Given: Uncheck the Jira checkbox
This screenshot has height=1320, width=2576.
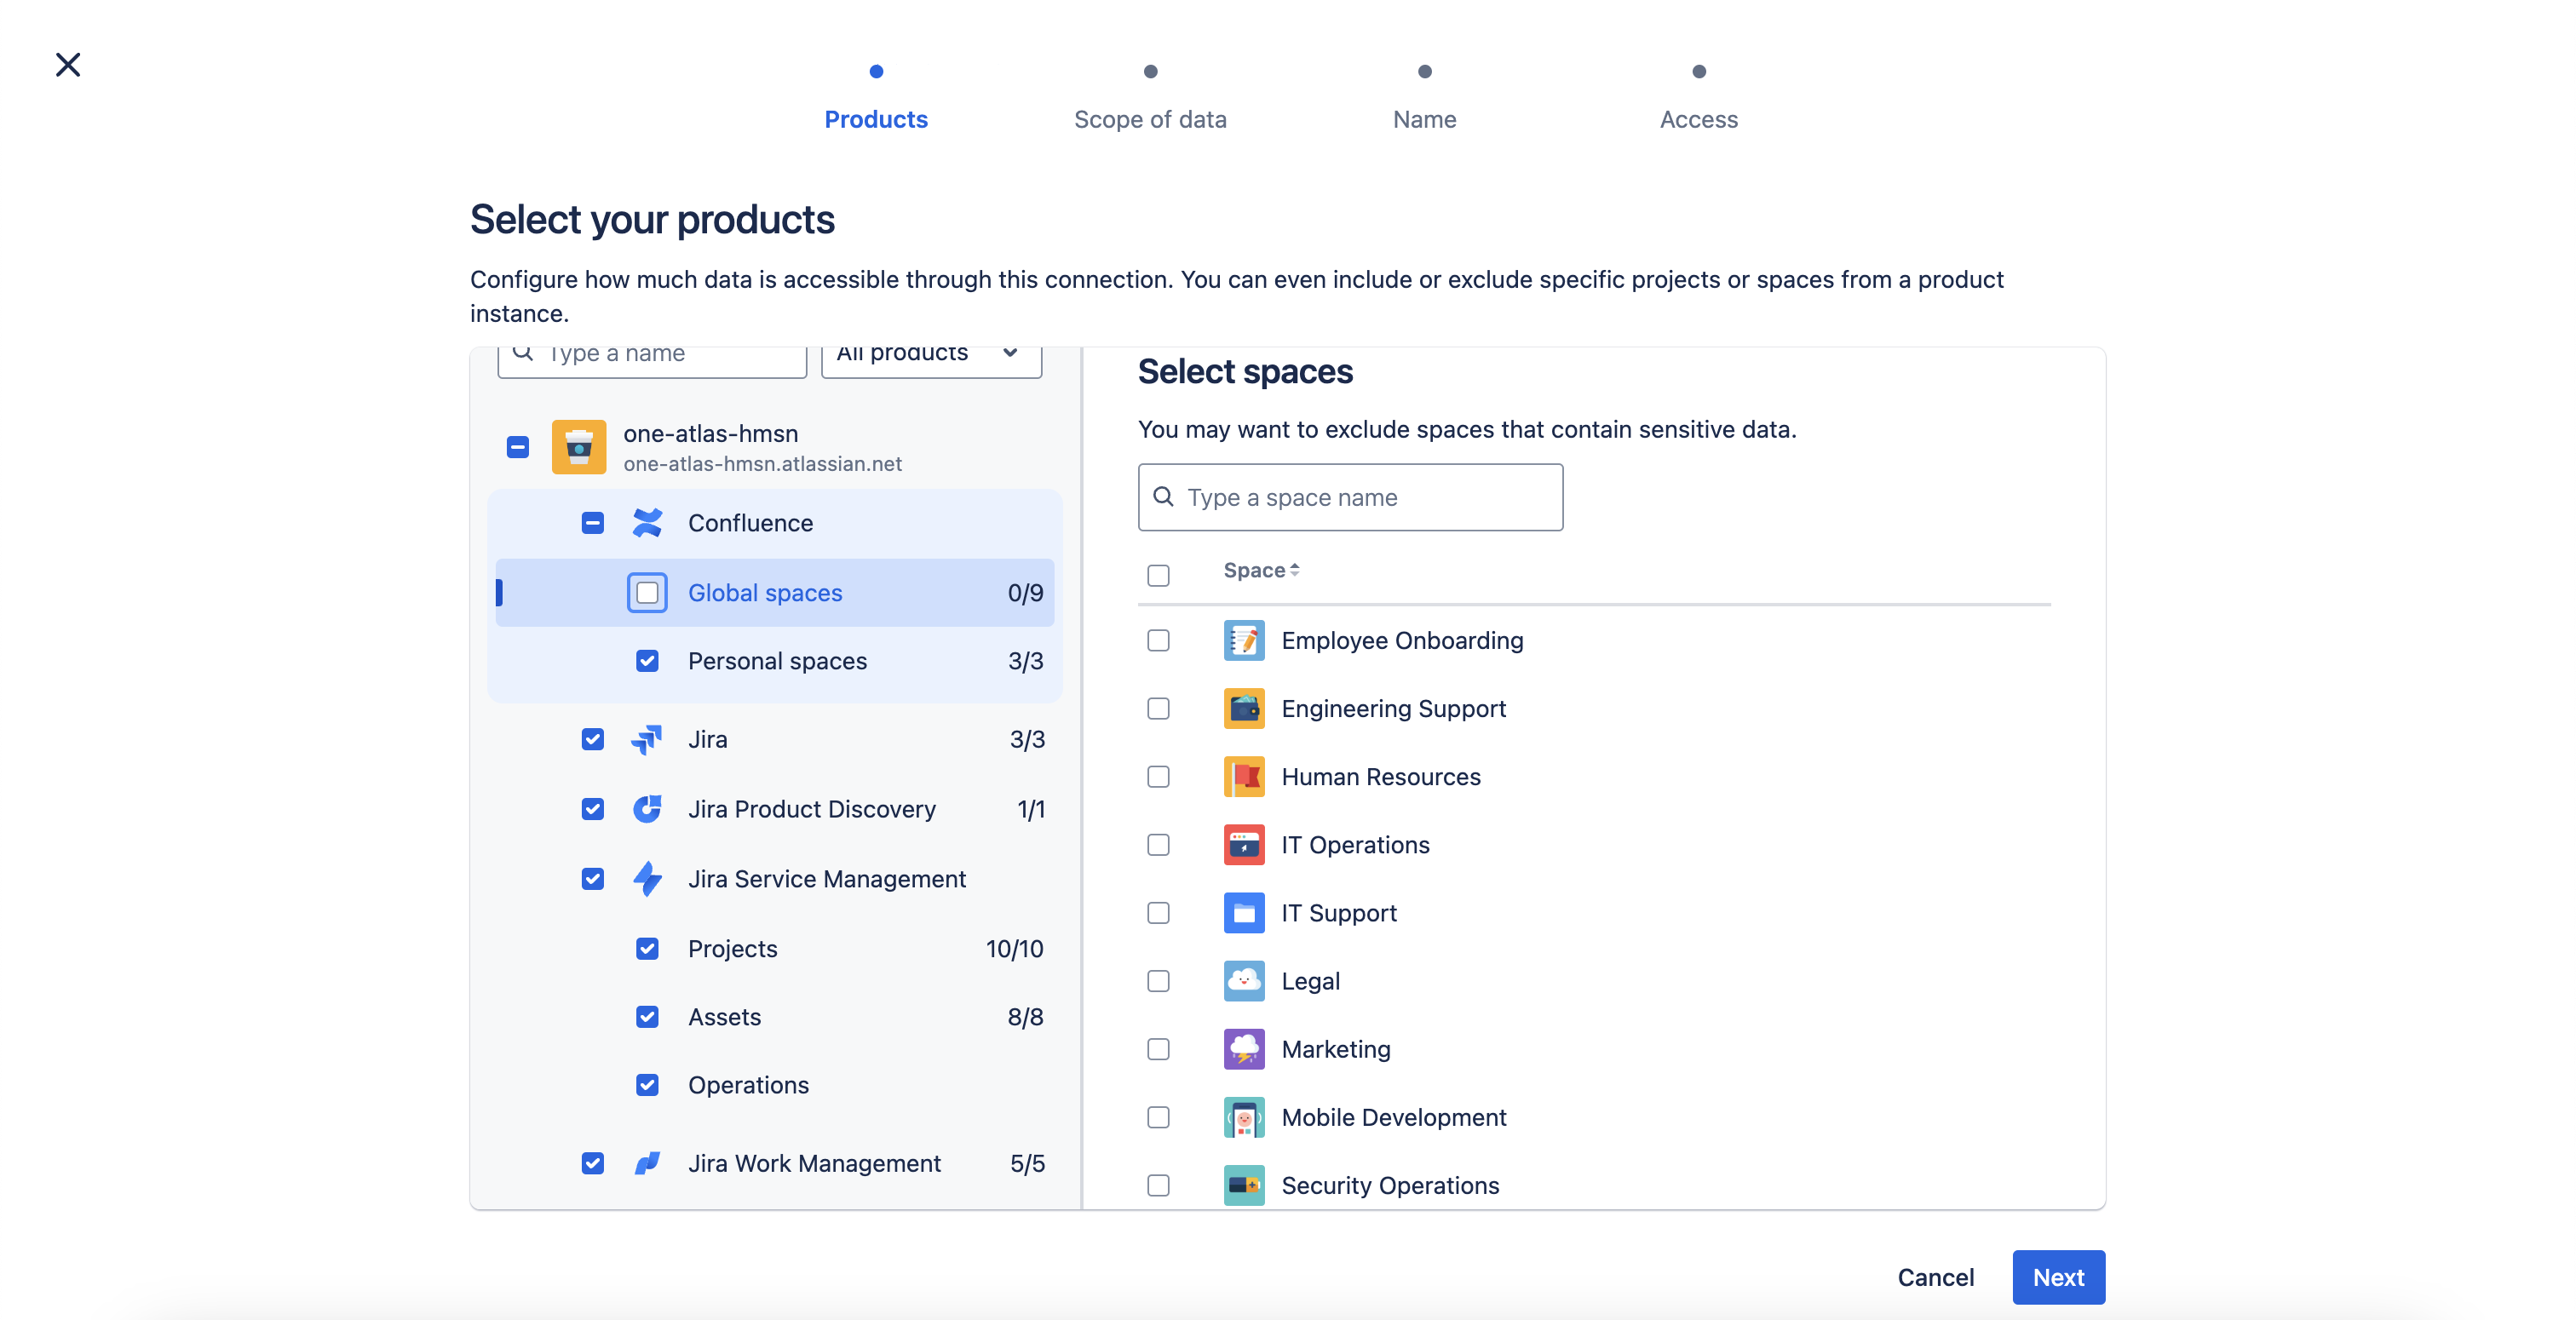Looking at the screenshot, I should tap(593, 740).
